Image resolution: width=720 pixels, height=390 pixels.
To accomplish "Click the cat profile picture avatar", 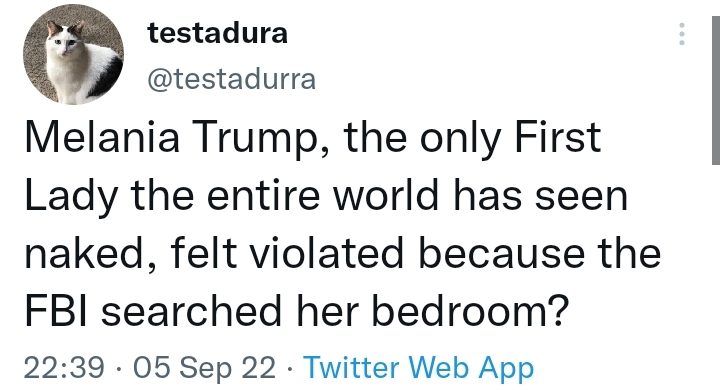I will [x=73, y=55].
